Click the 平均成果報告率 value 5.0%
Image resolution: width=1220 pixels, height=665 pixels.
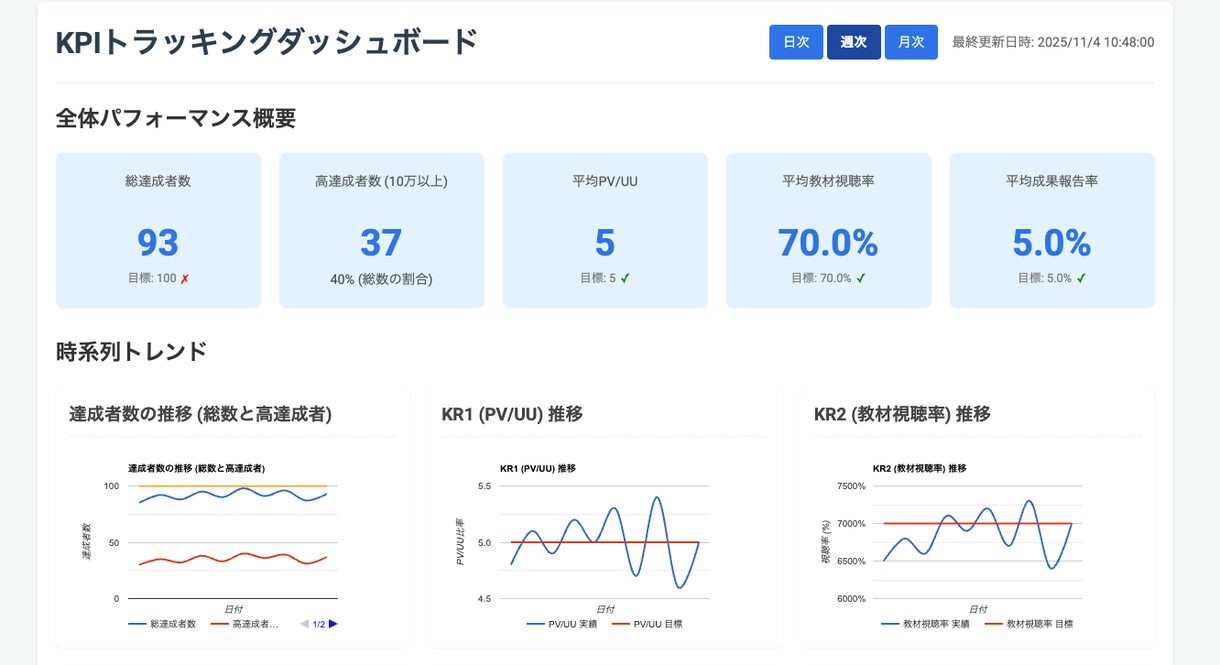(x=1052, y=242)
